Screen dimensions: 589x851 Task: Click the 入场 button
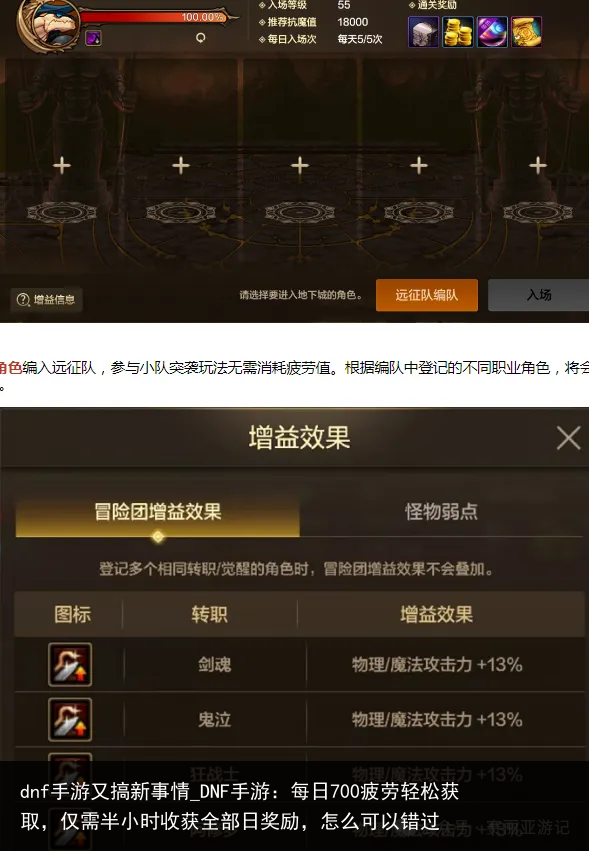539,295
